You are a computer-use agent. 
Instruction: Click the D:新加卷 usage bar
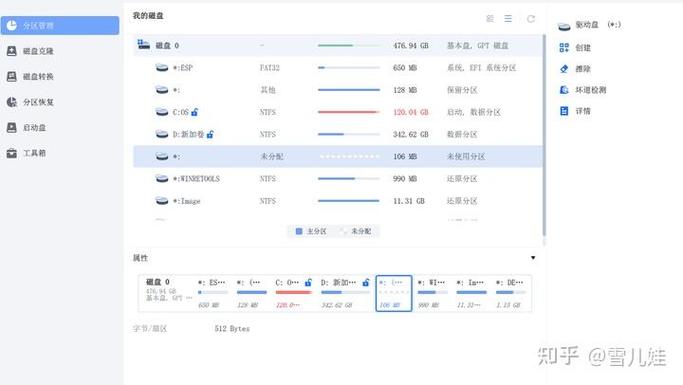point(348,134)
